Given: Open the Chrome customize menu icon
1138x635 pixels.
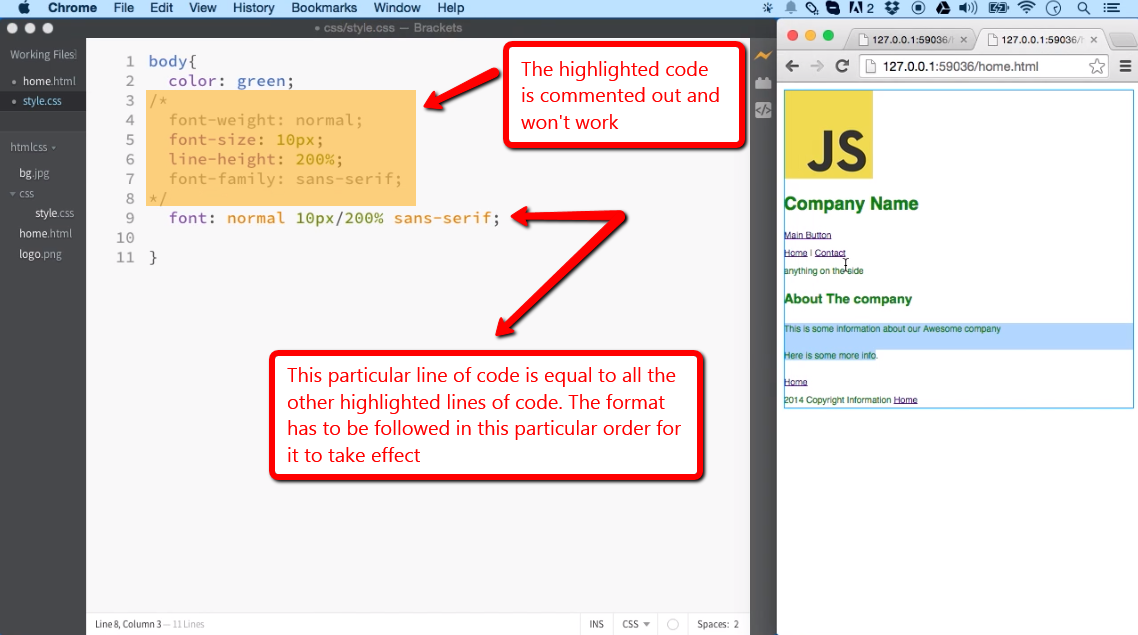Looking at the screenshot, I should [x=1125, y=66].
